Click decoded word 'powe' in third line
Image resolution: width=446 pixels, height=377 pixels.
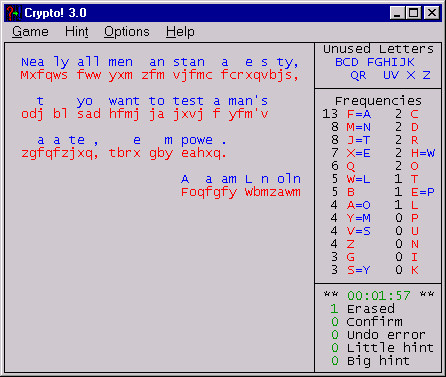click(x=197, y=140)
